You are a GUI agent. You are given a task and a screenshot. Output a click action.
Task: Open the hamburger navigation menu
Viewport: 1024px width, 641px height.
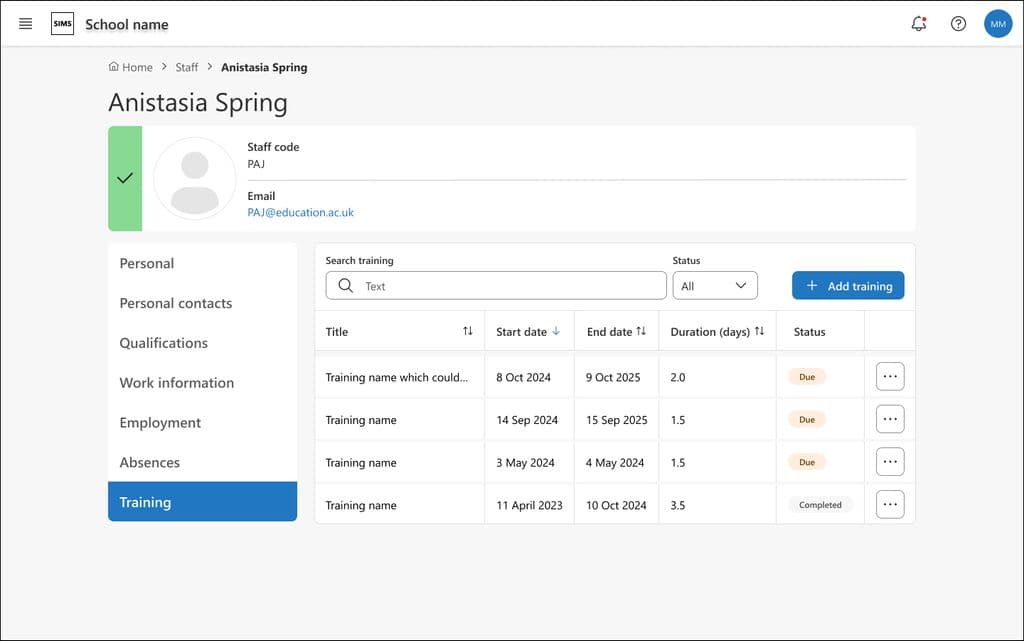[26, 24]
